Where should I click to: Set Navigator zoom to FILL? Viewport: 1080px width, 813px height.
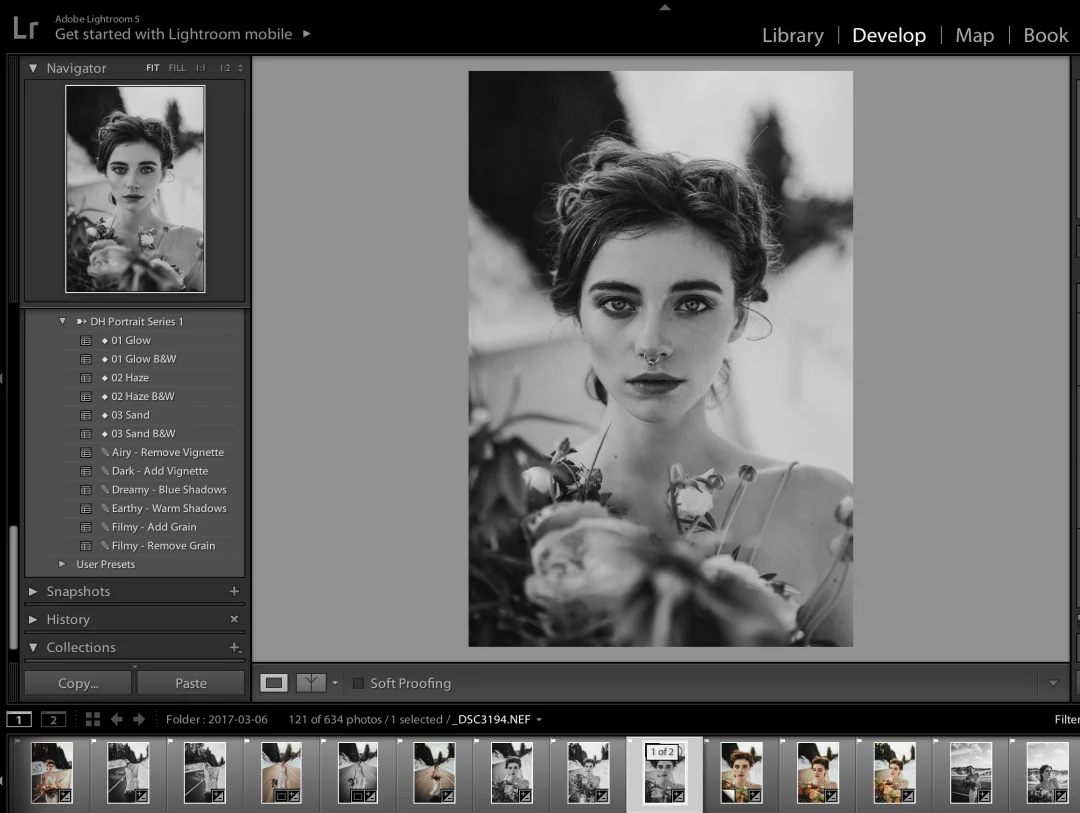tap(177, 68)
